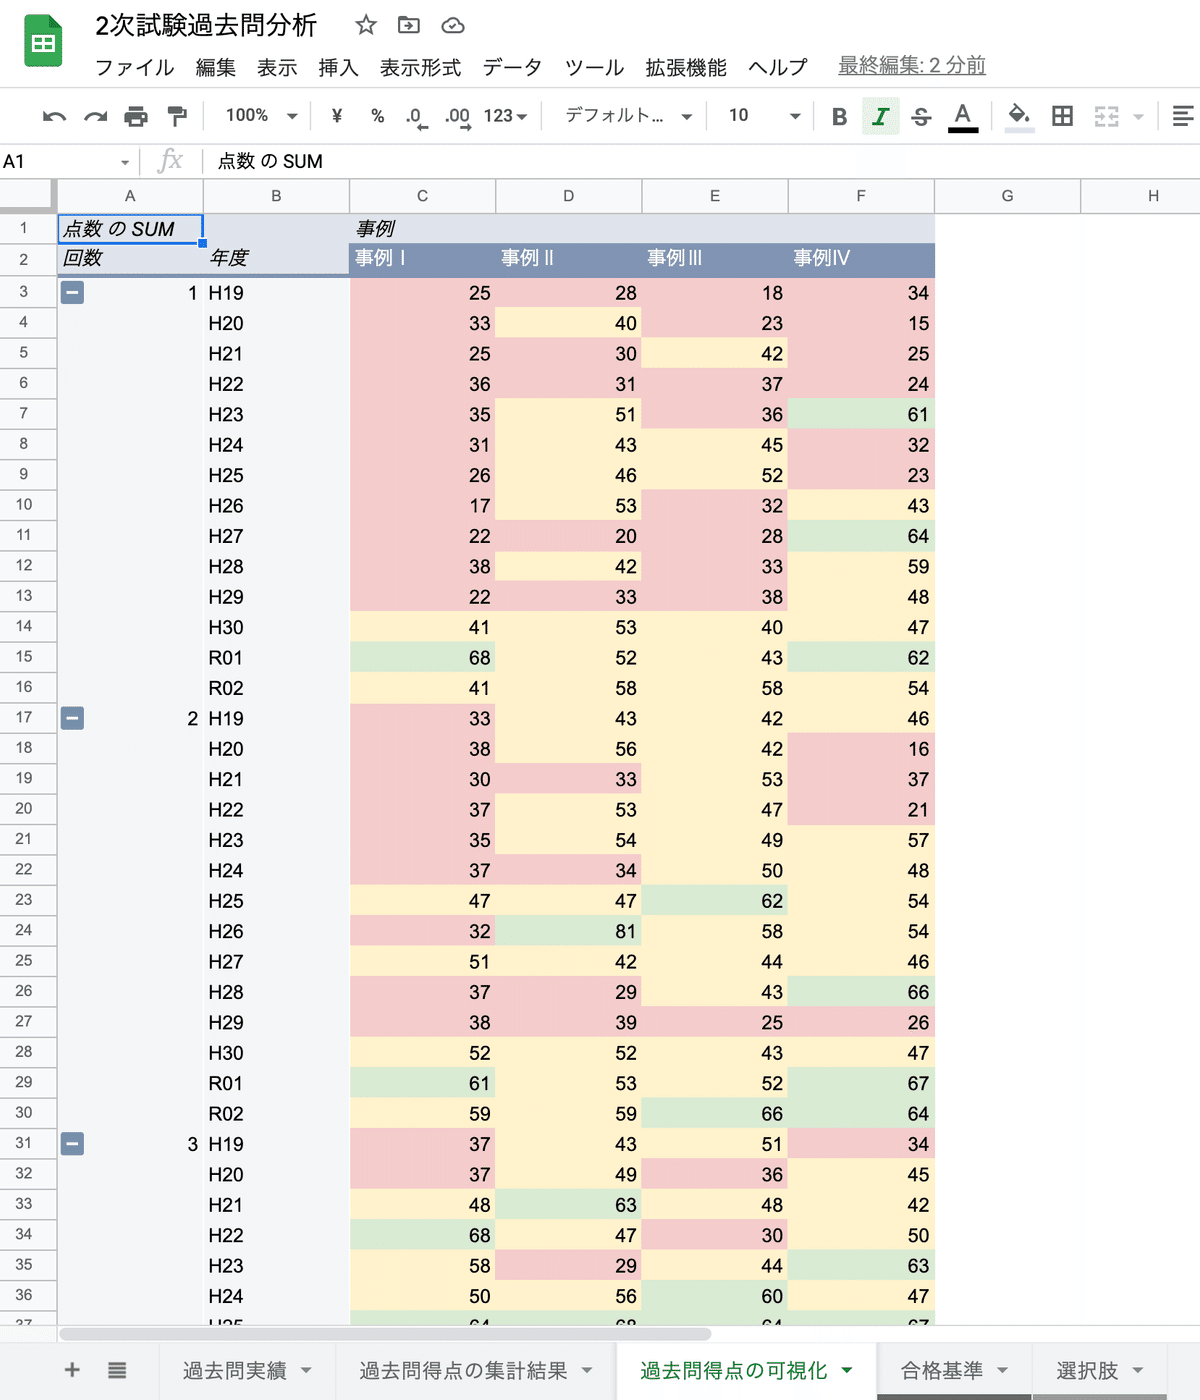
Task: Click the text color A icon
Action: [962, 116]
